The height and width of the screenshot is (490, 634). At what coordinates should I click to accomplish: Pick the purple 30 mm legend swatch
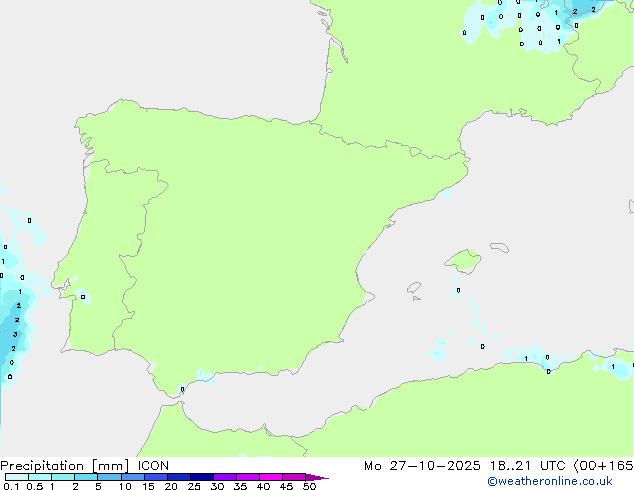click(224, 478)
